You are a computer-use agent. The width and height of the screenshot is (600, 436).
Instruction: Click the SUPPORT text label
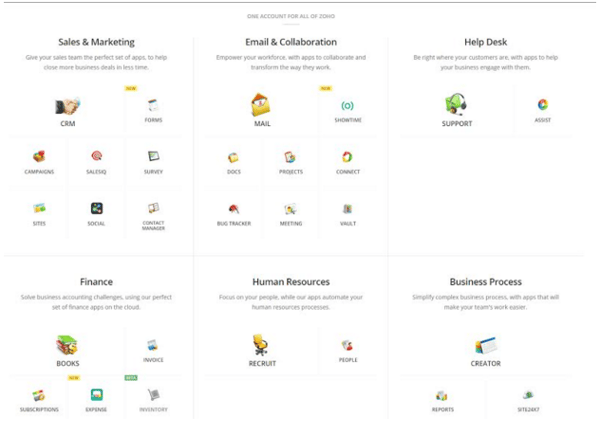(x=457, y=124)
